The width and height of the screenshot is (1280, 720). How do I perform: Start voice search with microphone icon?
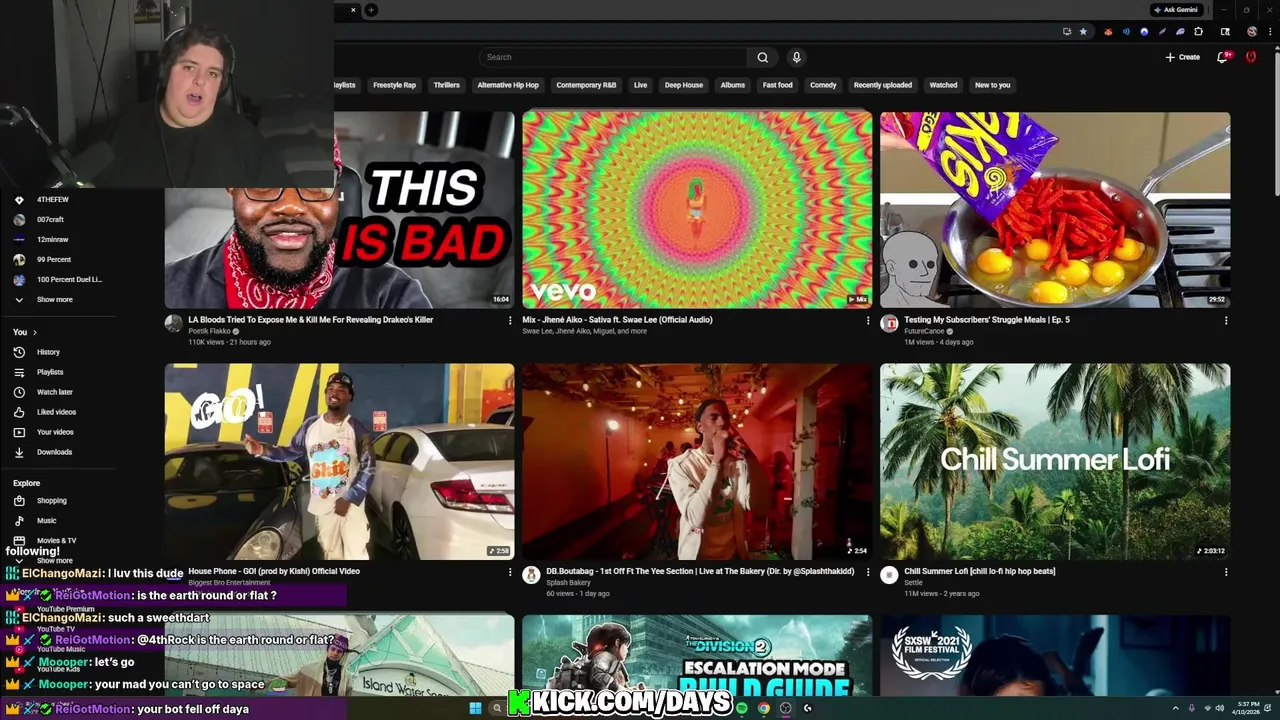(x=796, y=57)
